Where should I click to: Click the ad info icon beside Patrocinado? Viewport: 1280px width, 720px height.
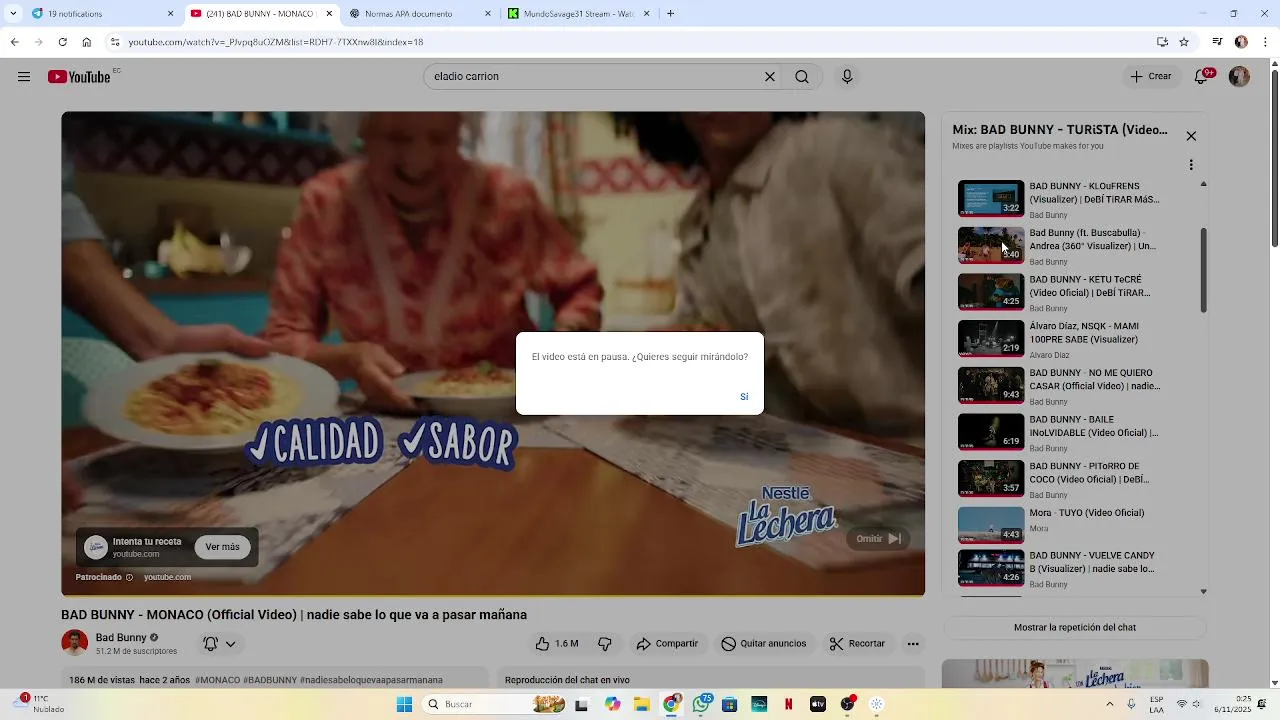pos(129,577)
